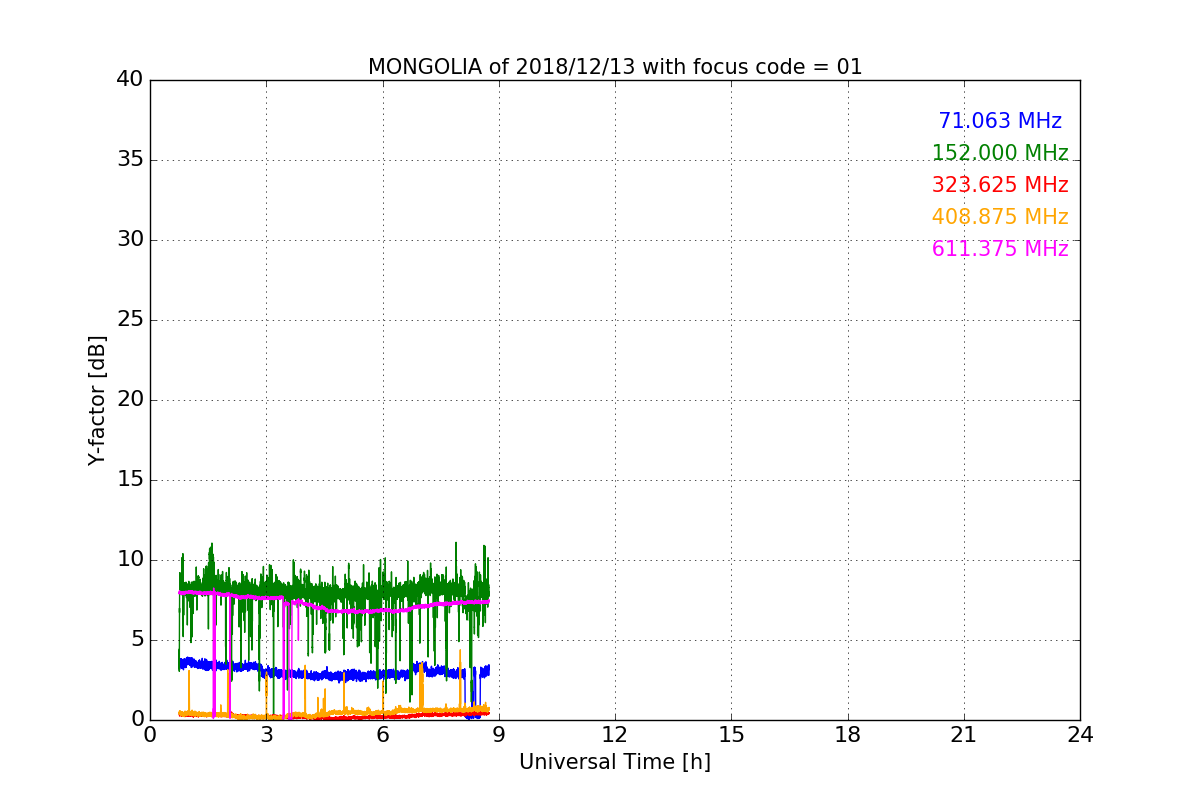The height and width of the screenshot is (800, 1200).
Task: Select the magenta 611.375 MHz legend label
Action: click(x=1000, y=249)
